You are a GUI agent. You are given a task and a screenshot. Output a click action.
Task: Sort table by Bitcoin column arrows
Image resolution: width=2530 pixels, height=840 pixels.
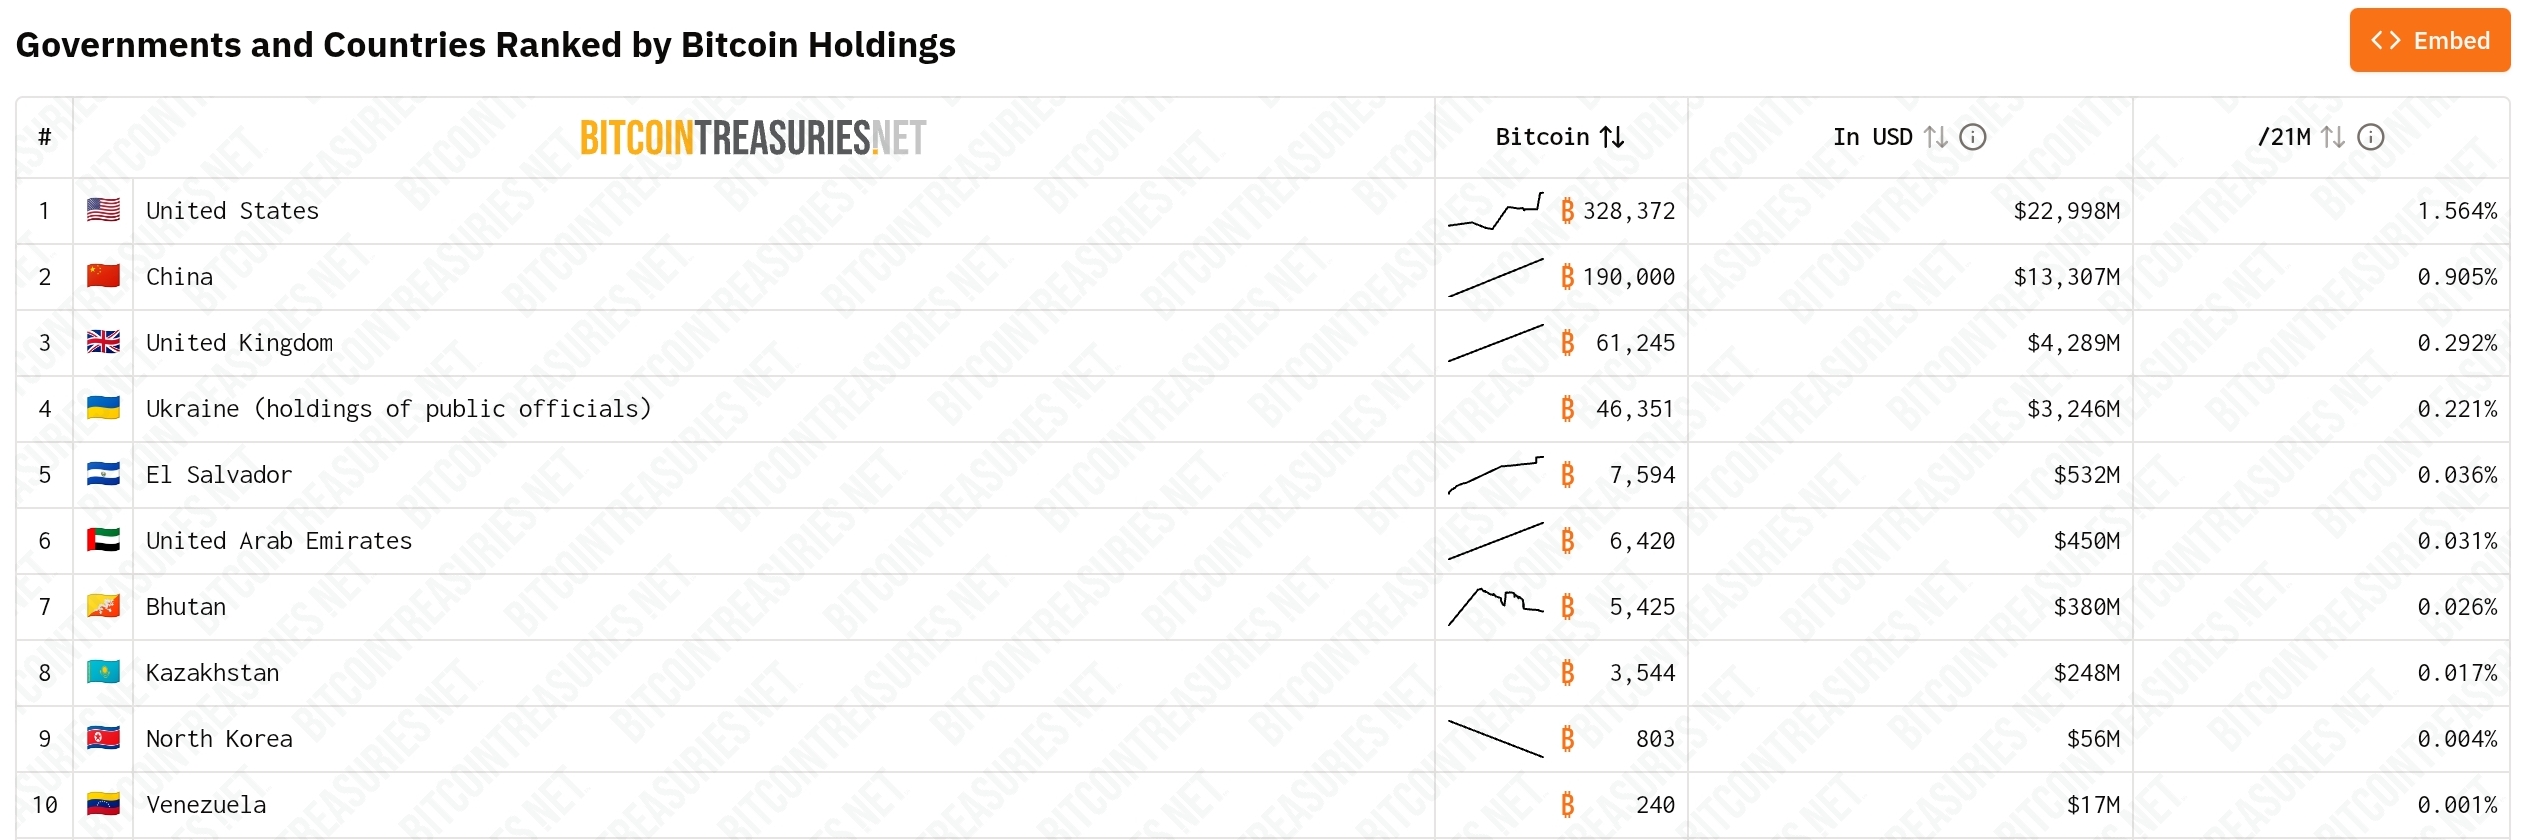pyautogui.click(x=1611, y=137)
